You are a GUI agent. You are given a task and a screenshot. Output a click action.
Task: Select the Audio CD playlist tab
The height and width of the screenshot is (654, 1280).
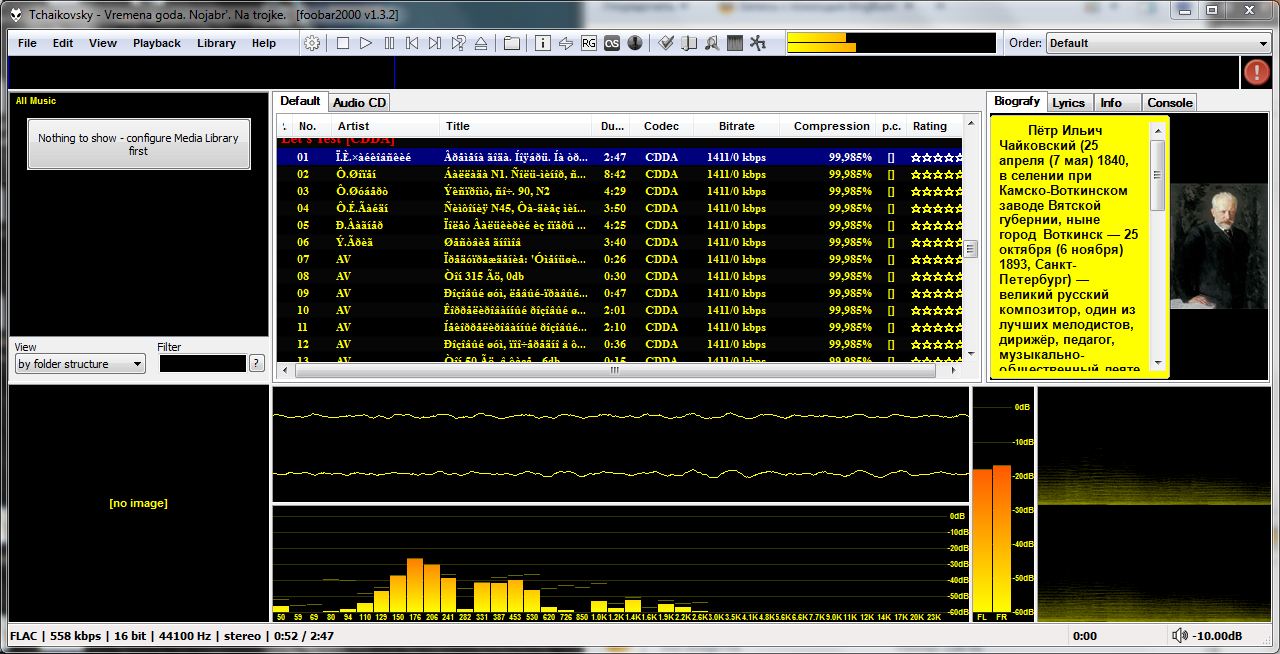point(359,102)
